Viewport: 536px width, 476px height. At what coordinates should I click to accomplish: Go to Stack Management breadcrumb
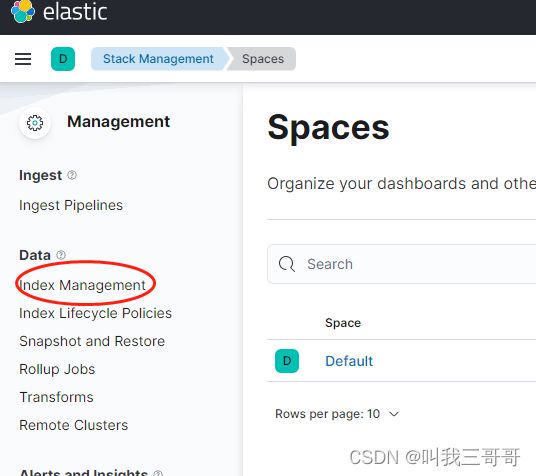[x=158, y=59]
